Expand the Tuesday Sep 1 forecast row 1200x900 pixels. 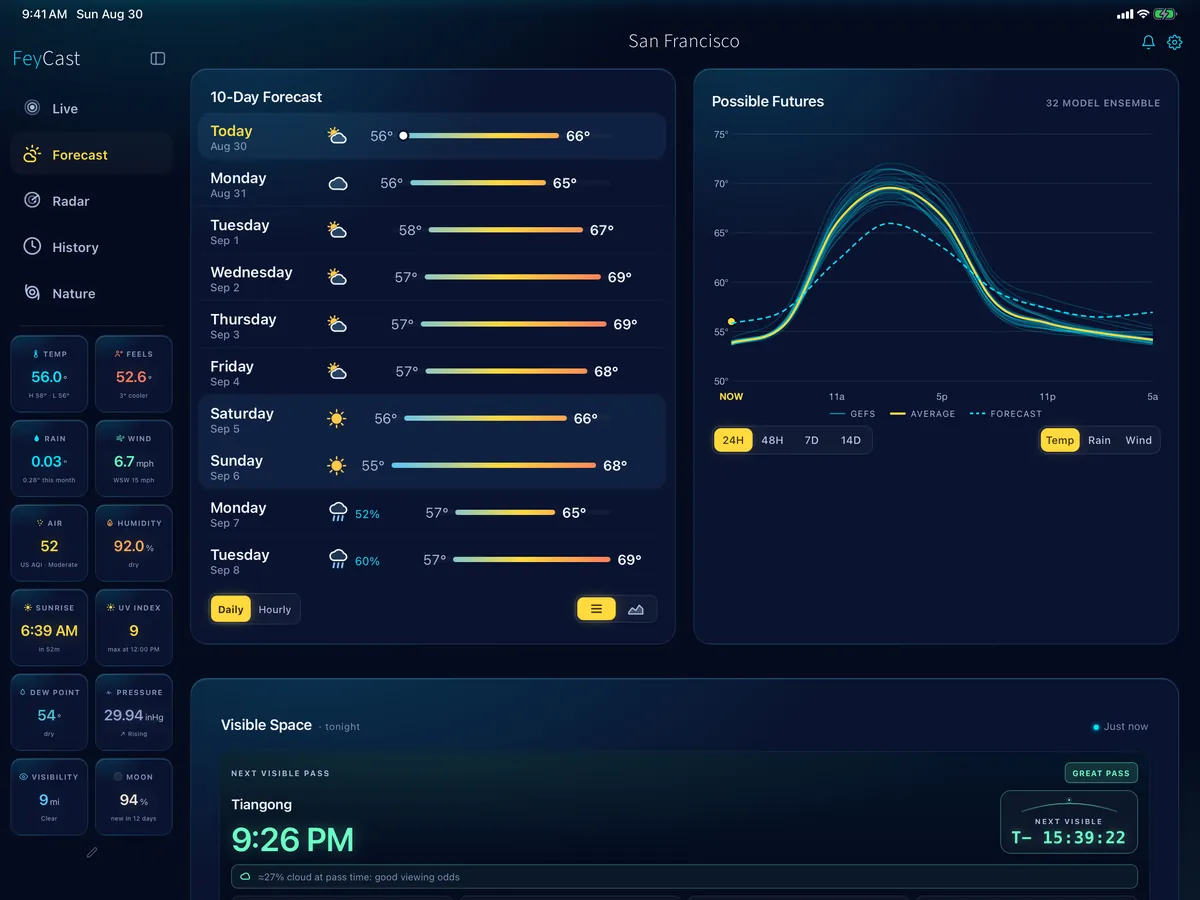point(432,230)
